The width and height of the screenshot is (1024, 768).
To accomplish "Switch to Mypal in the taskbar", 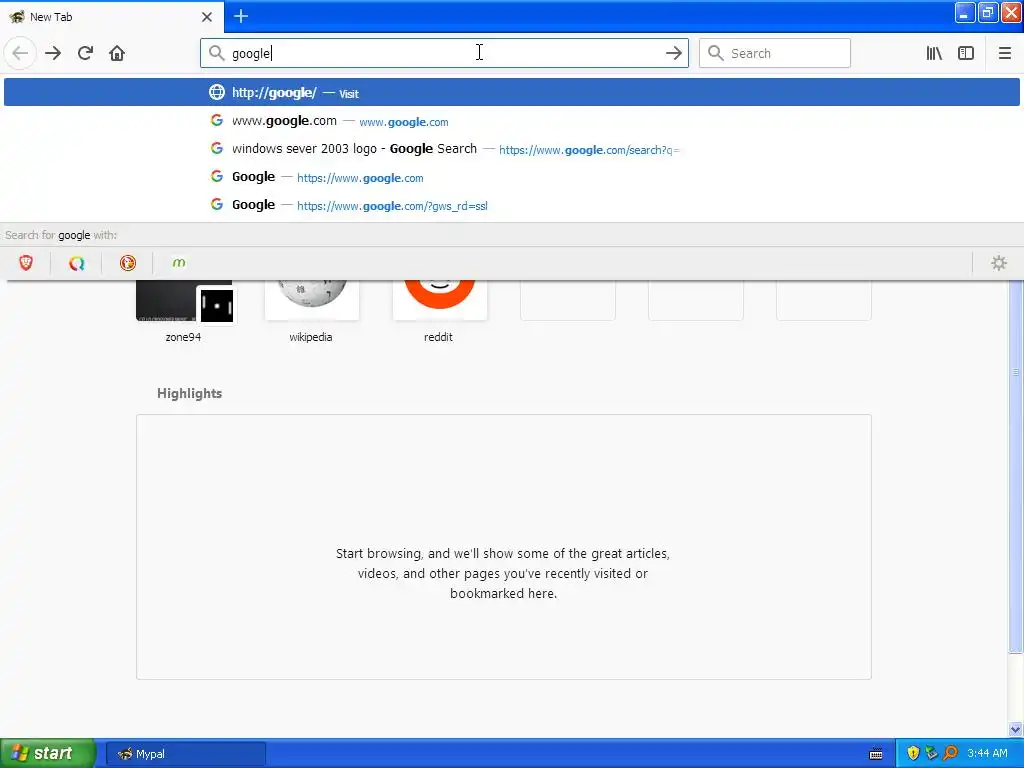I will point(185,754).
